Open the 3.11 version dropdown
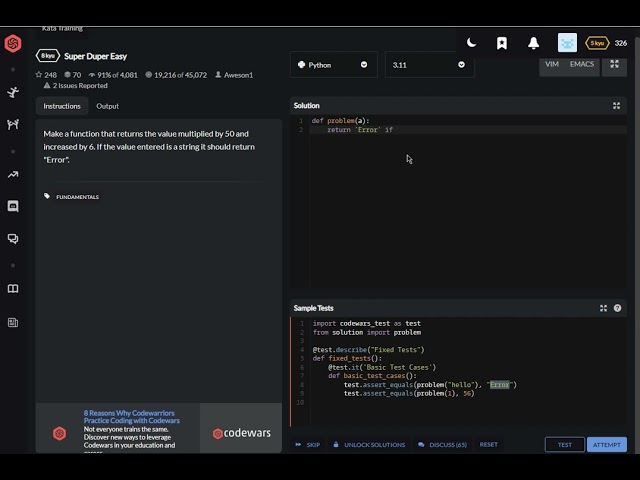The width and height of the screenshot is (640, 480). pos(429,64)
